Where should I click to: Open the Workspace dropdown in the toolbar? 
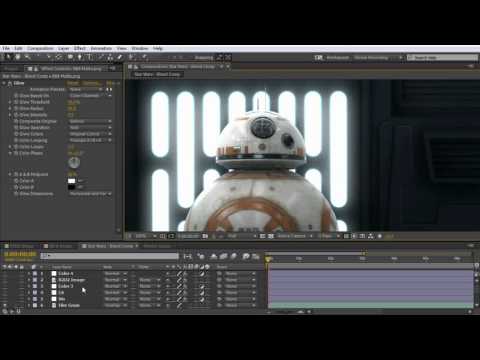(378, 58)
